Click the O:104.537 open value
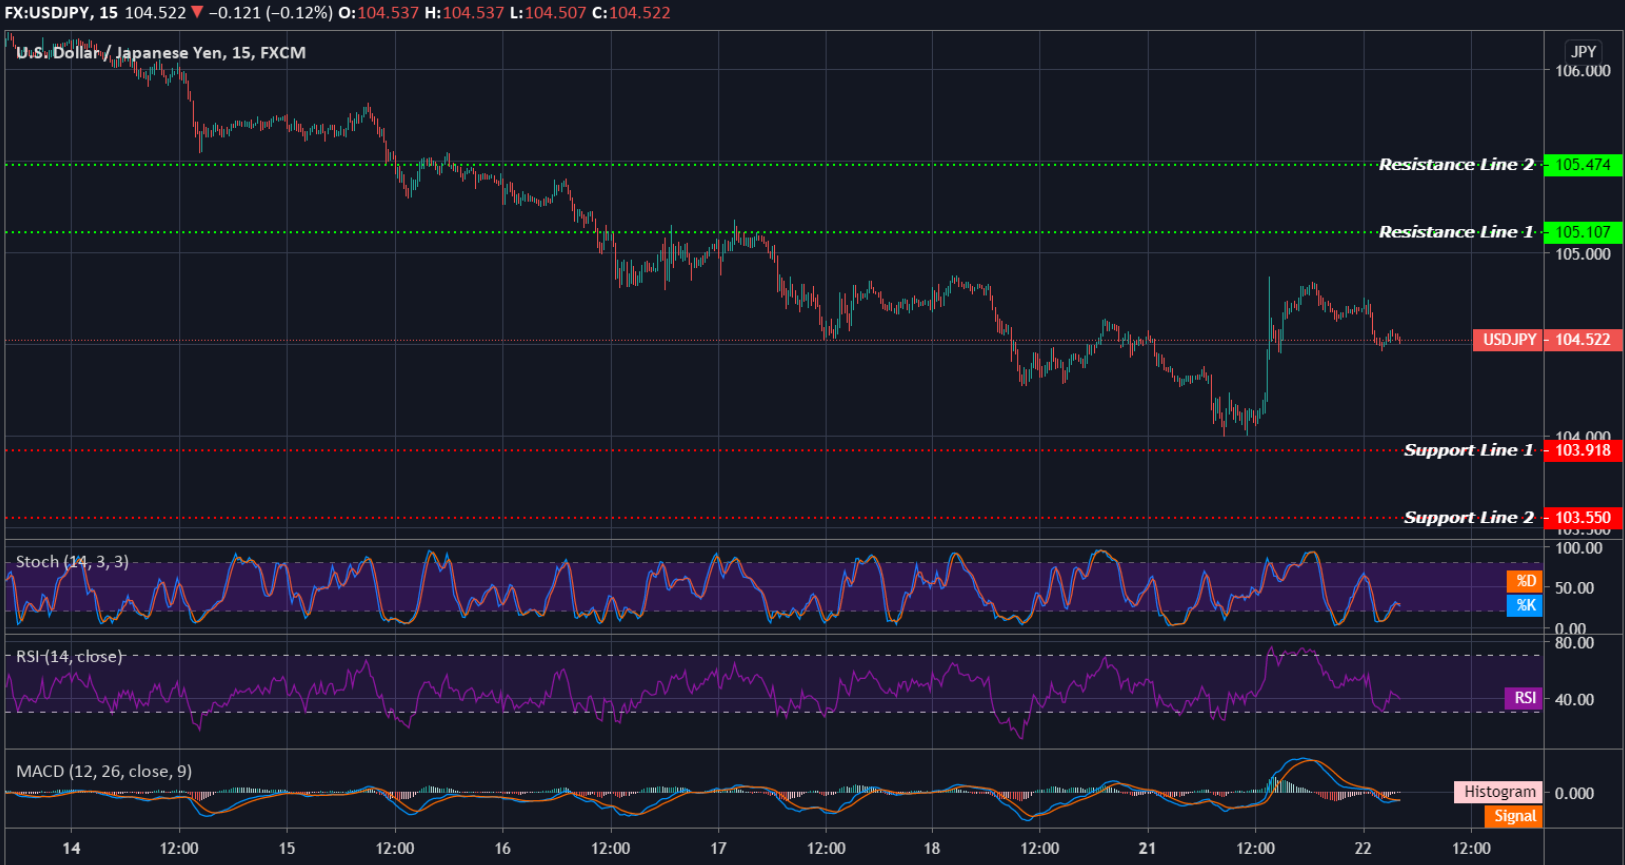Viewport: 1625px width, 865px height. [380, 13]
